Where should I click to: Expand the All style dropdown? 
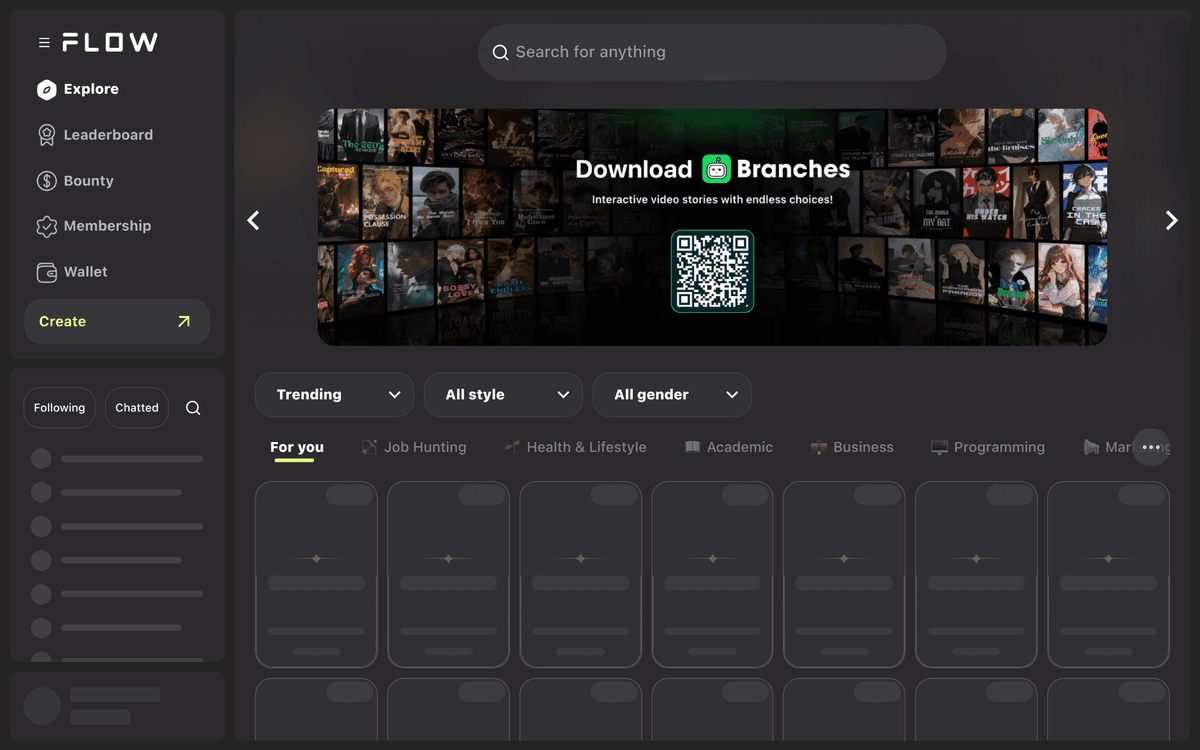[503, 394]
